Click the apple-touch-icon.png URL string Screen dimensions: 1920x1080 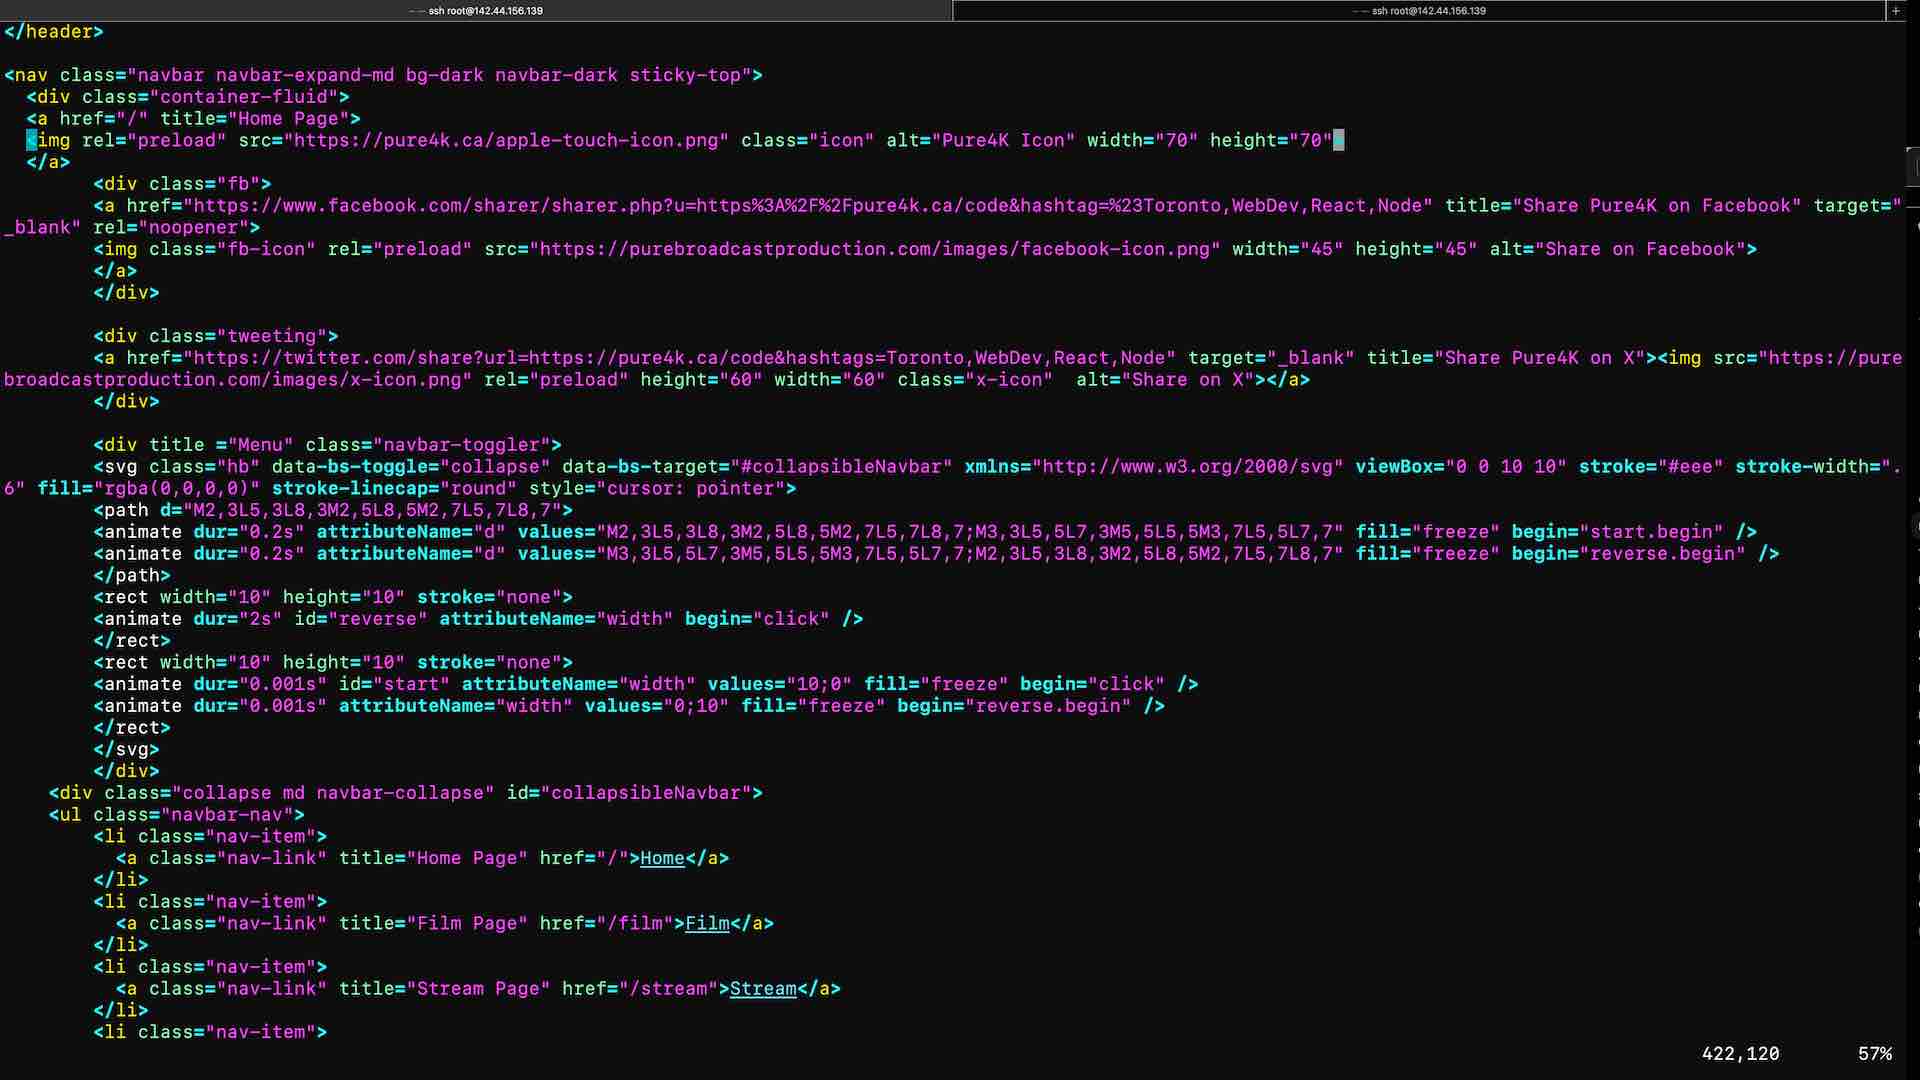click(x=506, y=141)
